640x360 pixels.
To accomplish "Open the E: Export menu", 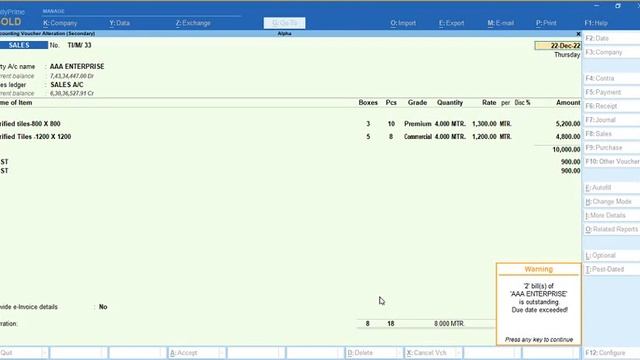I will [x=451, y=23].
